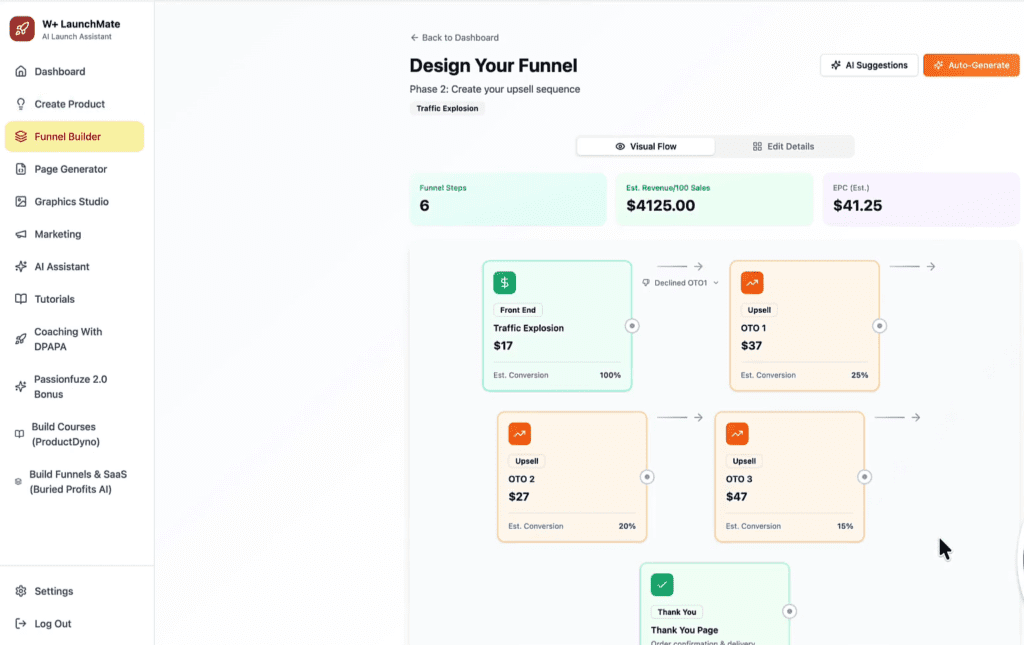Image resolution: width=1024 pixels, height=645 pixels.
Task: Open the Page Generator sidebar item
Action: pos(70,169)
